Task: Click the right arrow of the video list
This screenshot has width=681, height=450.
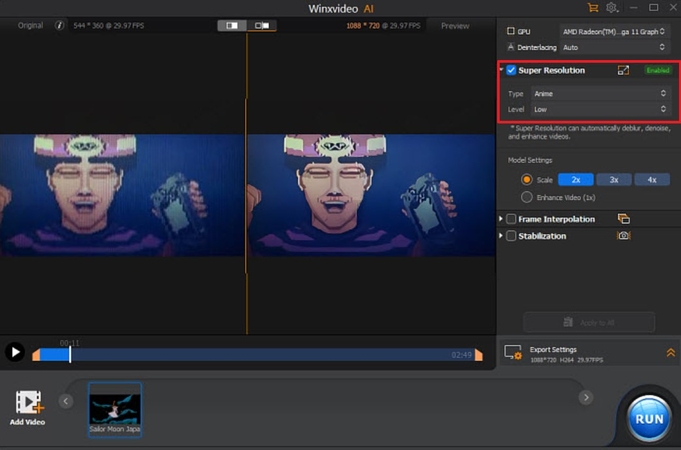Action: 585,397
